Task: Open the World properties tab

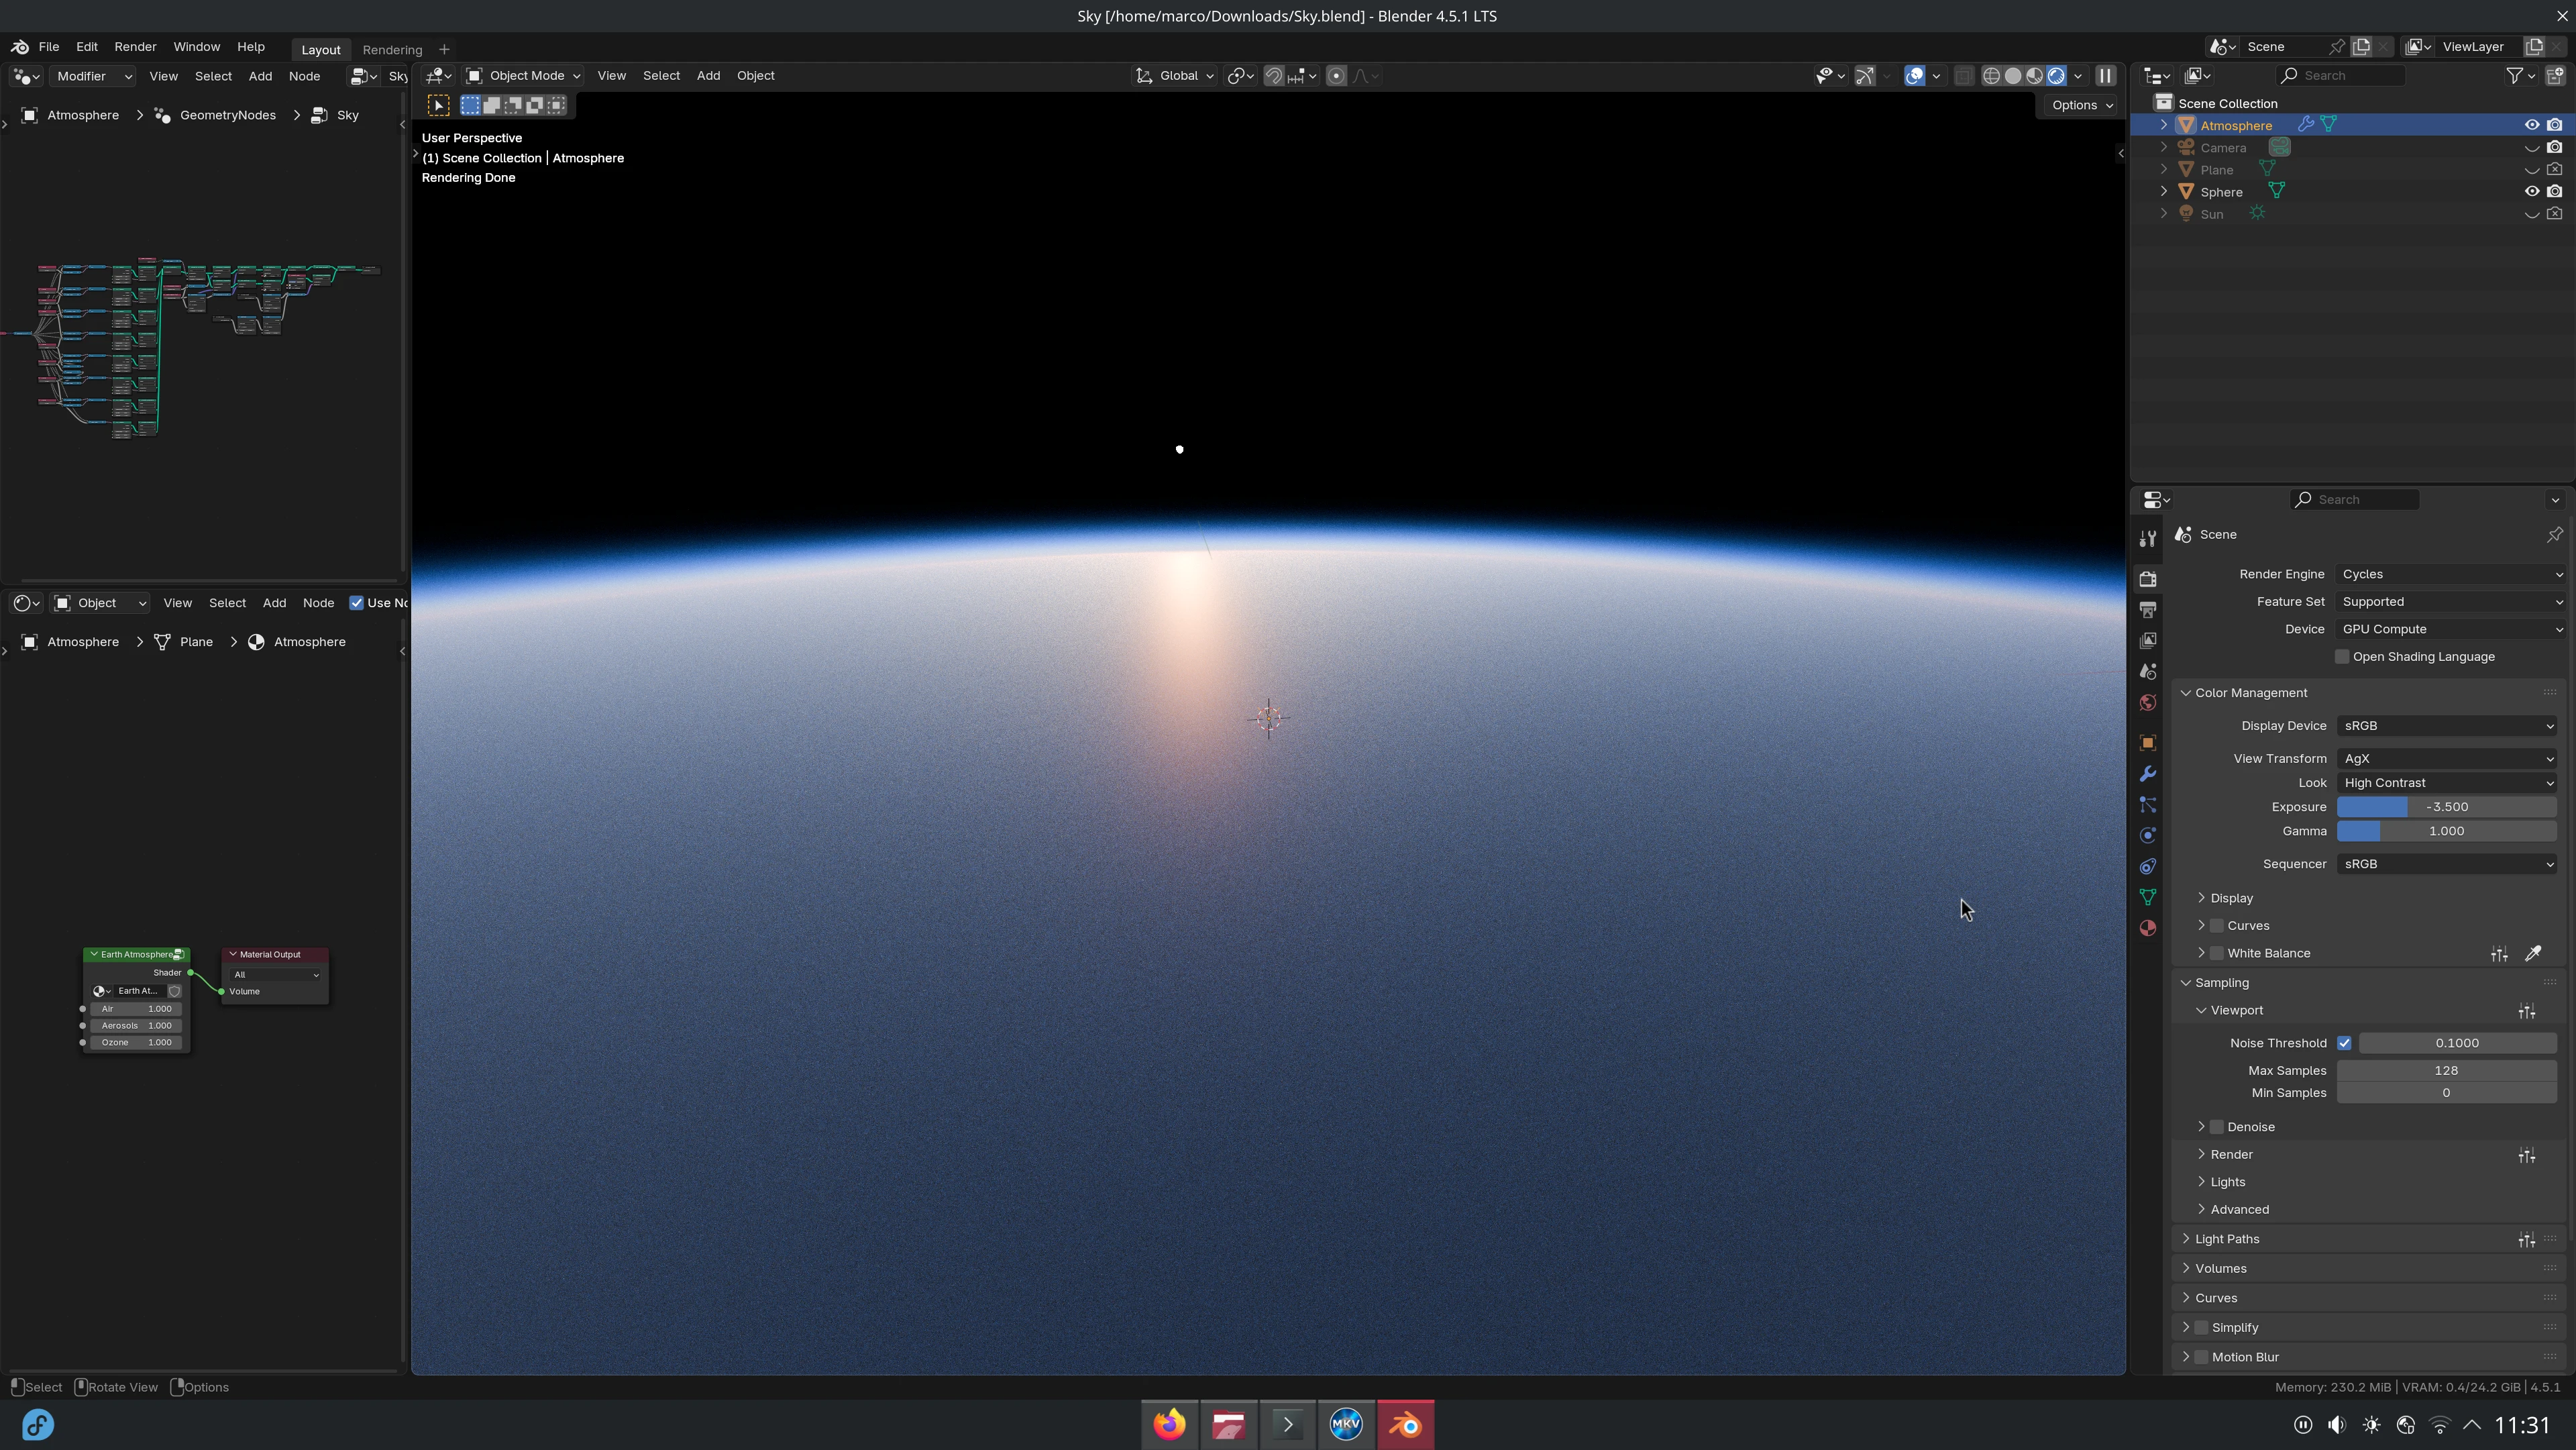Action: point(2147,703)
